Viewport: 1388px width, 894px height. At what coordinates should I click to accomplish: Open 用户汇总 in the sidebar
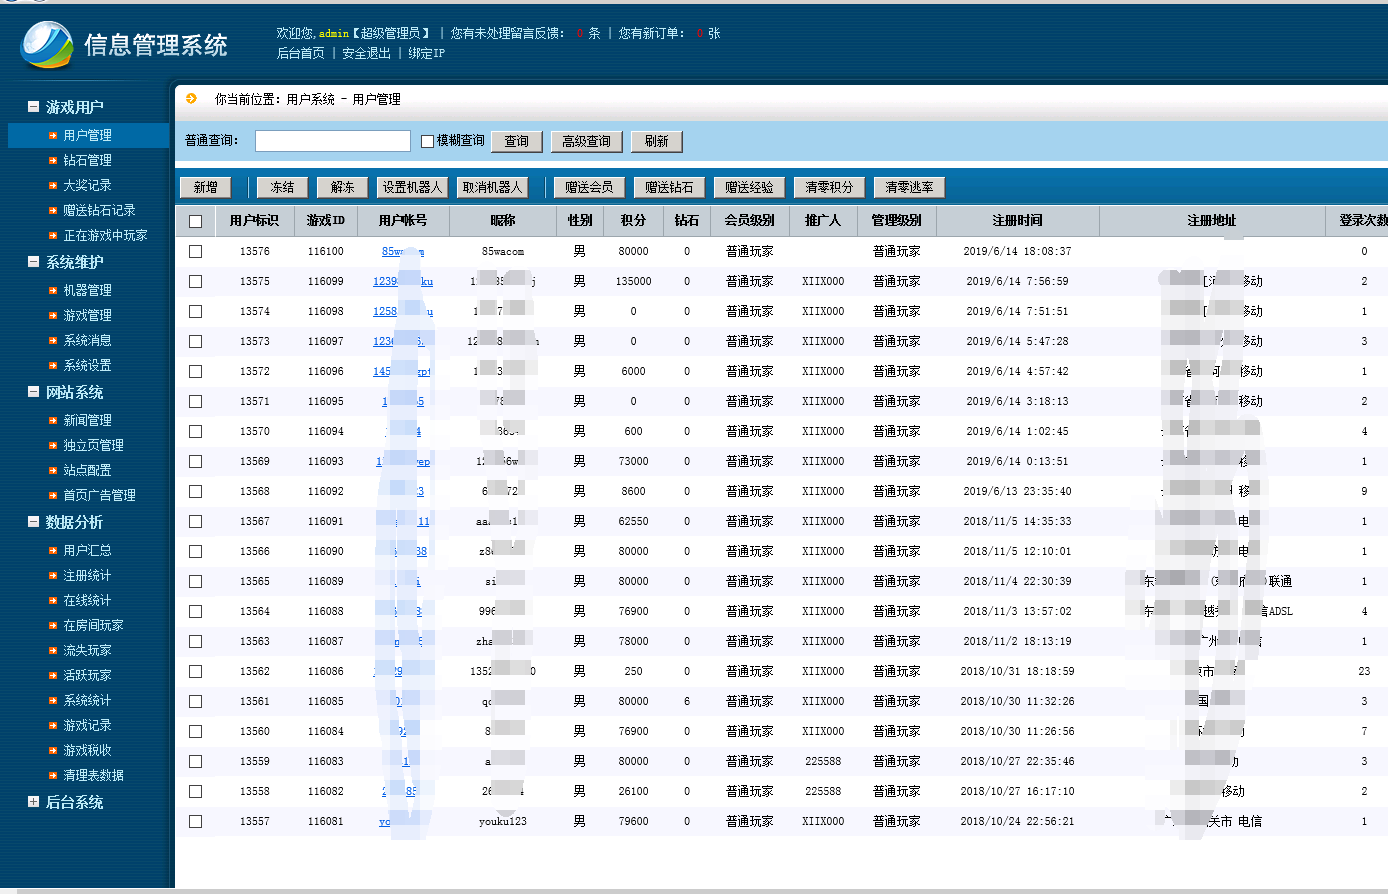click(x=87, y=550)
